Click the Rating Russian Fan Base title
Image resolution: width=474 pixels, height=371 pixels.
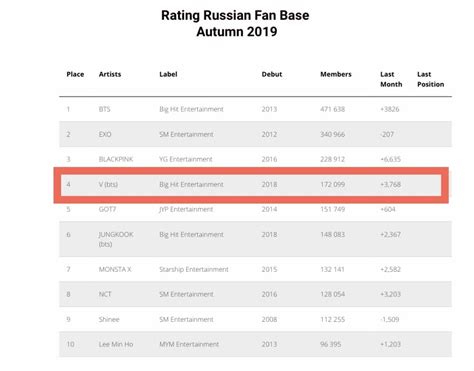point(235,15)
